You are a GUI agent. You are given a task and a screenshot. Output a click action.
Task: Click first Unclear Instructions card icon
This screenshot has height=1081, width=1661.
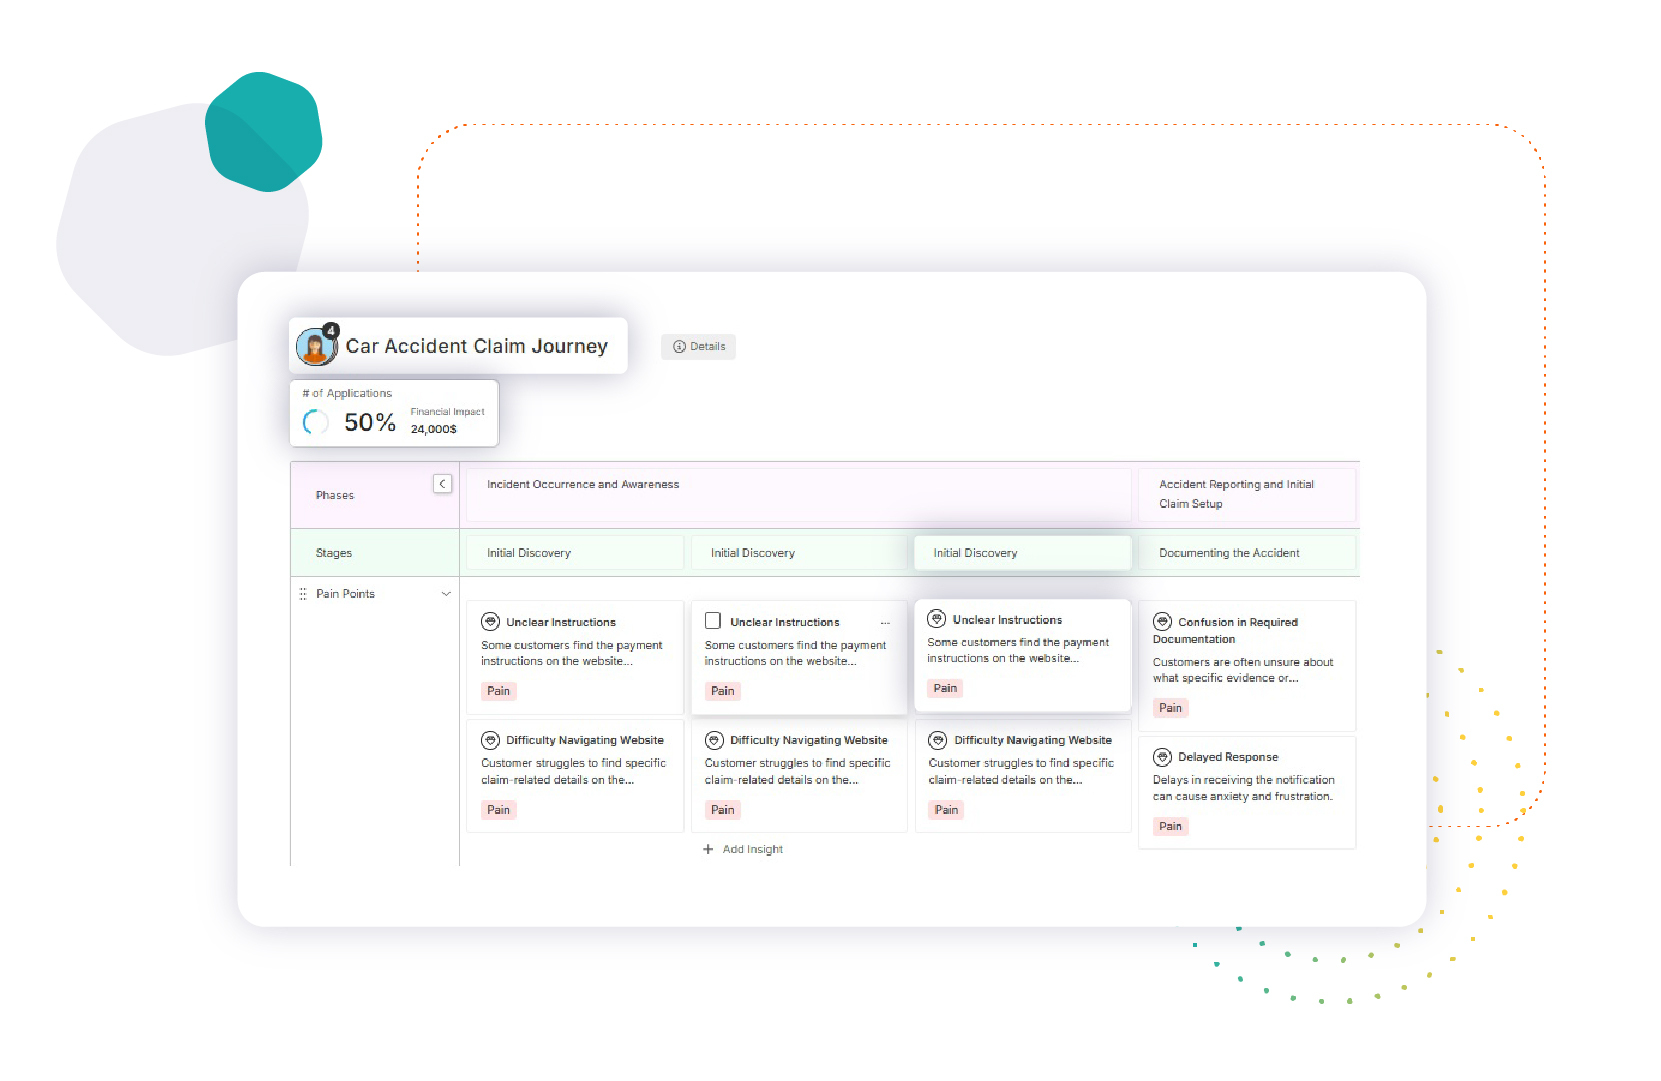coord(490,622)
